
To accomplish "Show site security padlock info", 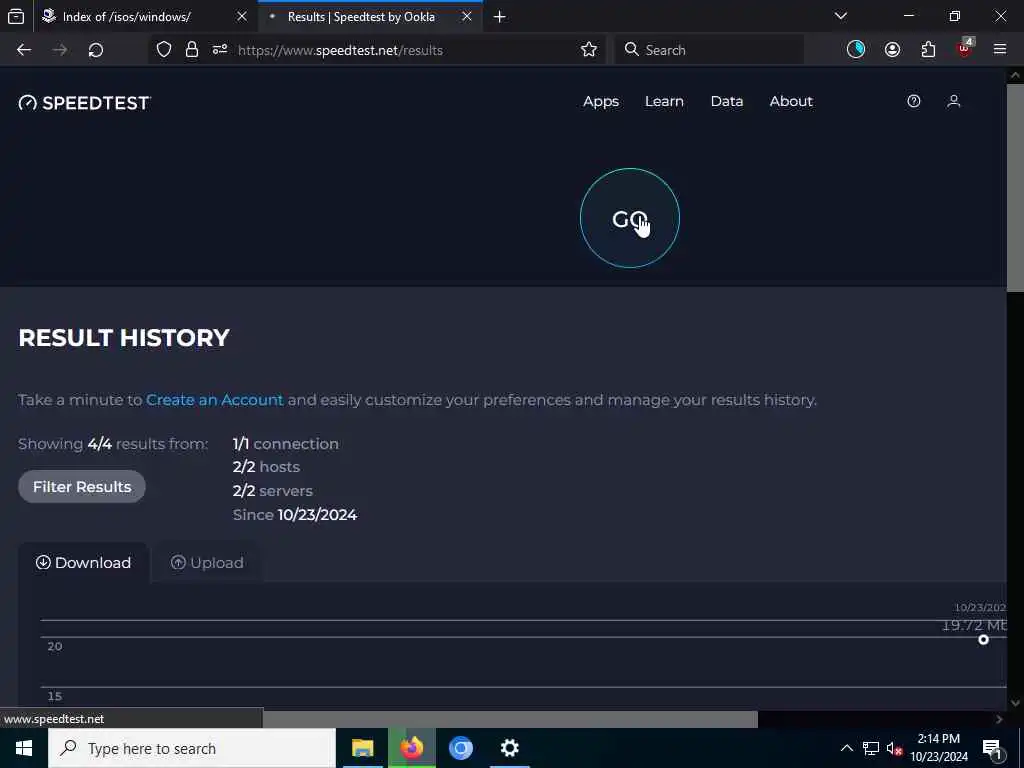I will click(x=192, y=50).
